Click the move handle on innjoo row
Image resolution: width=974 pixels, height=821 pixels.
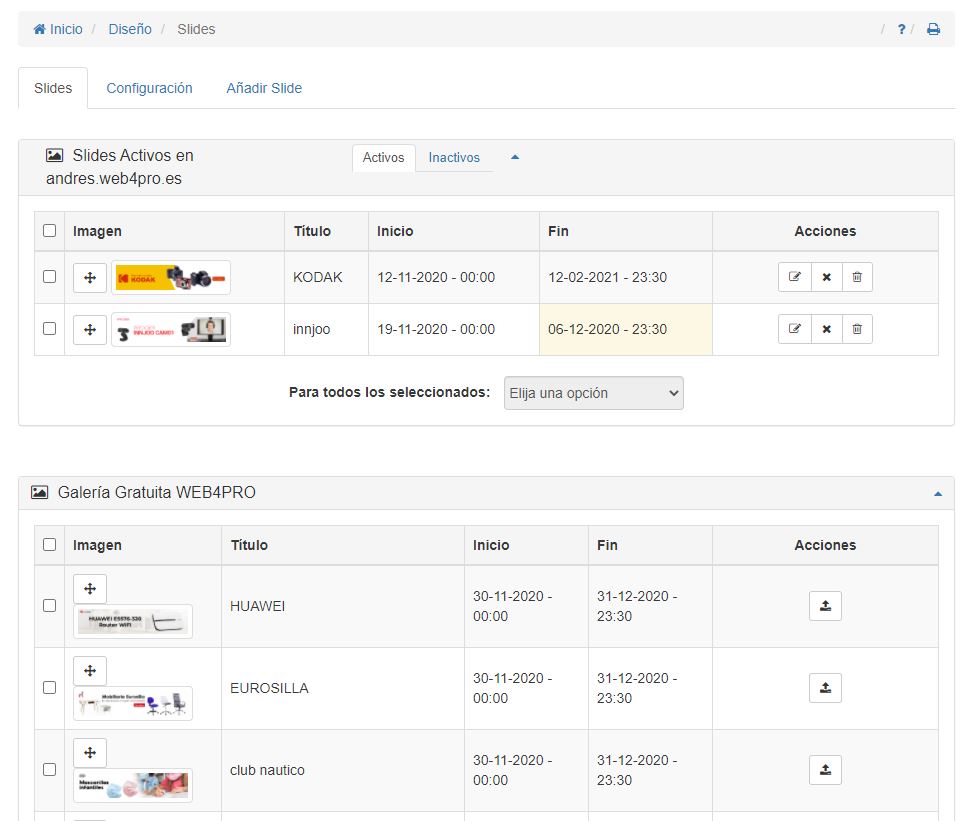click(x=90, y=329)
